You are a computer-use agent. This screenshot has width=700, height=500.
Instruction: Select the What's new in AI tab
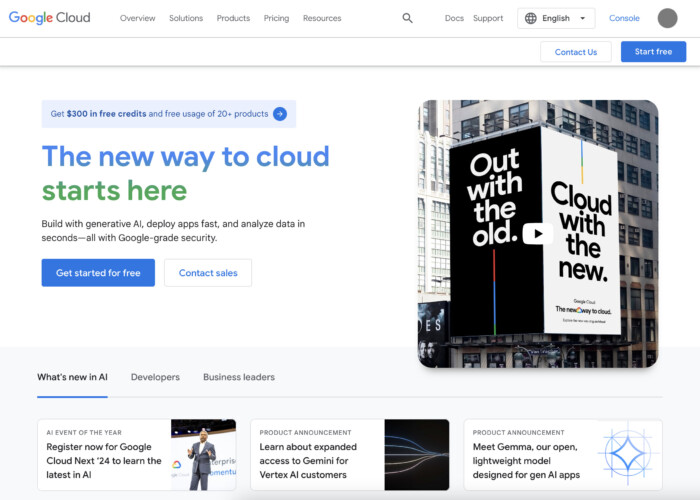[x=72, y=377]
